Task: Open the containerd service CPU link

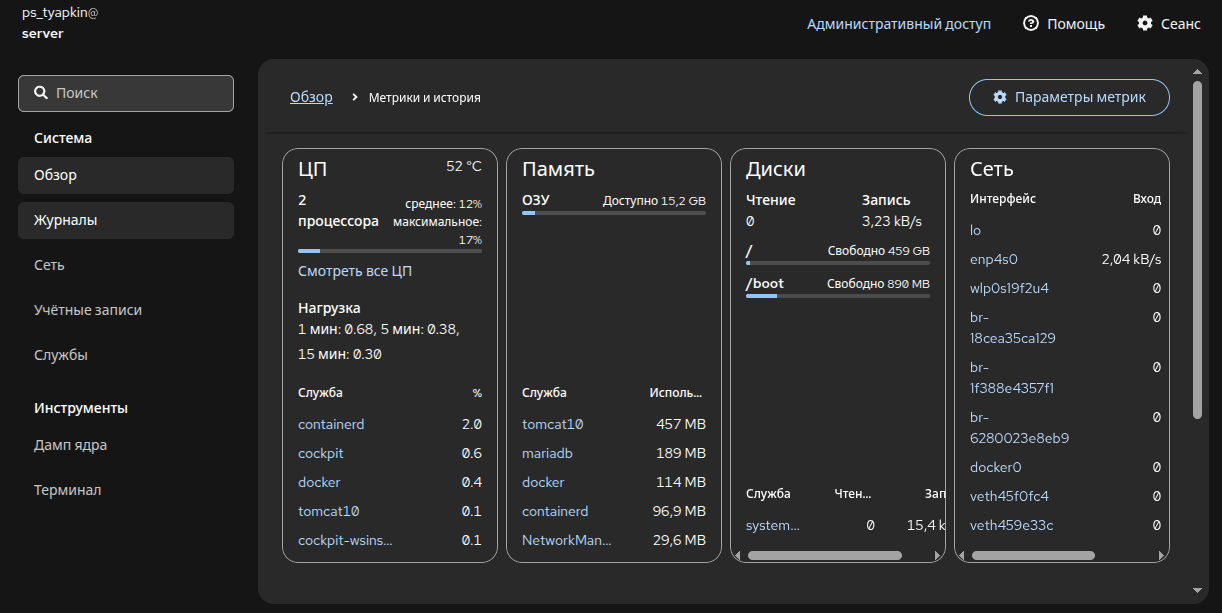Action: (331, 424)
